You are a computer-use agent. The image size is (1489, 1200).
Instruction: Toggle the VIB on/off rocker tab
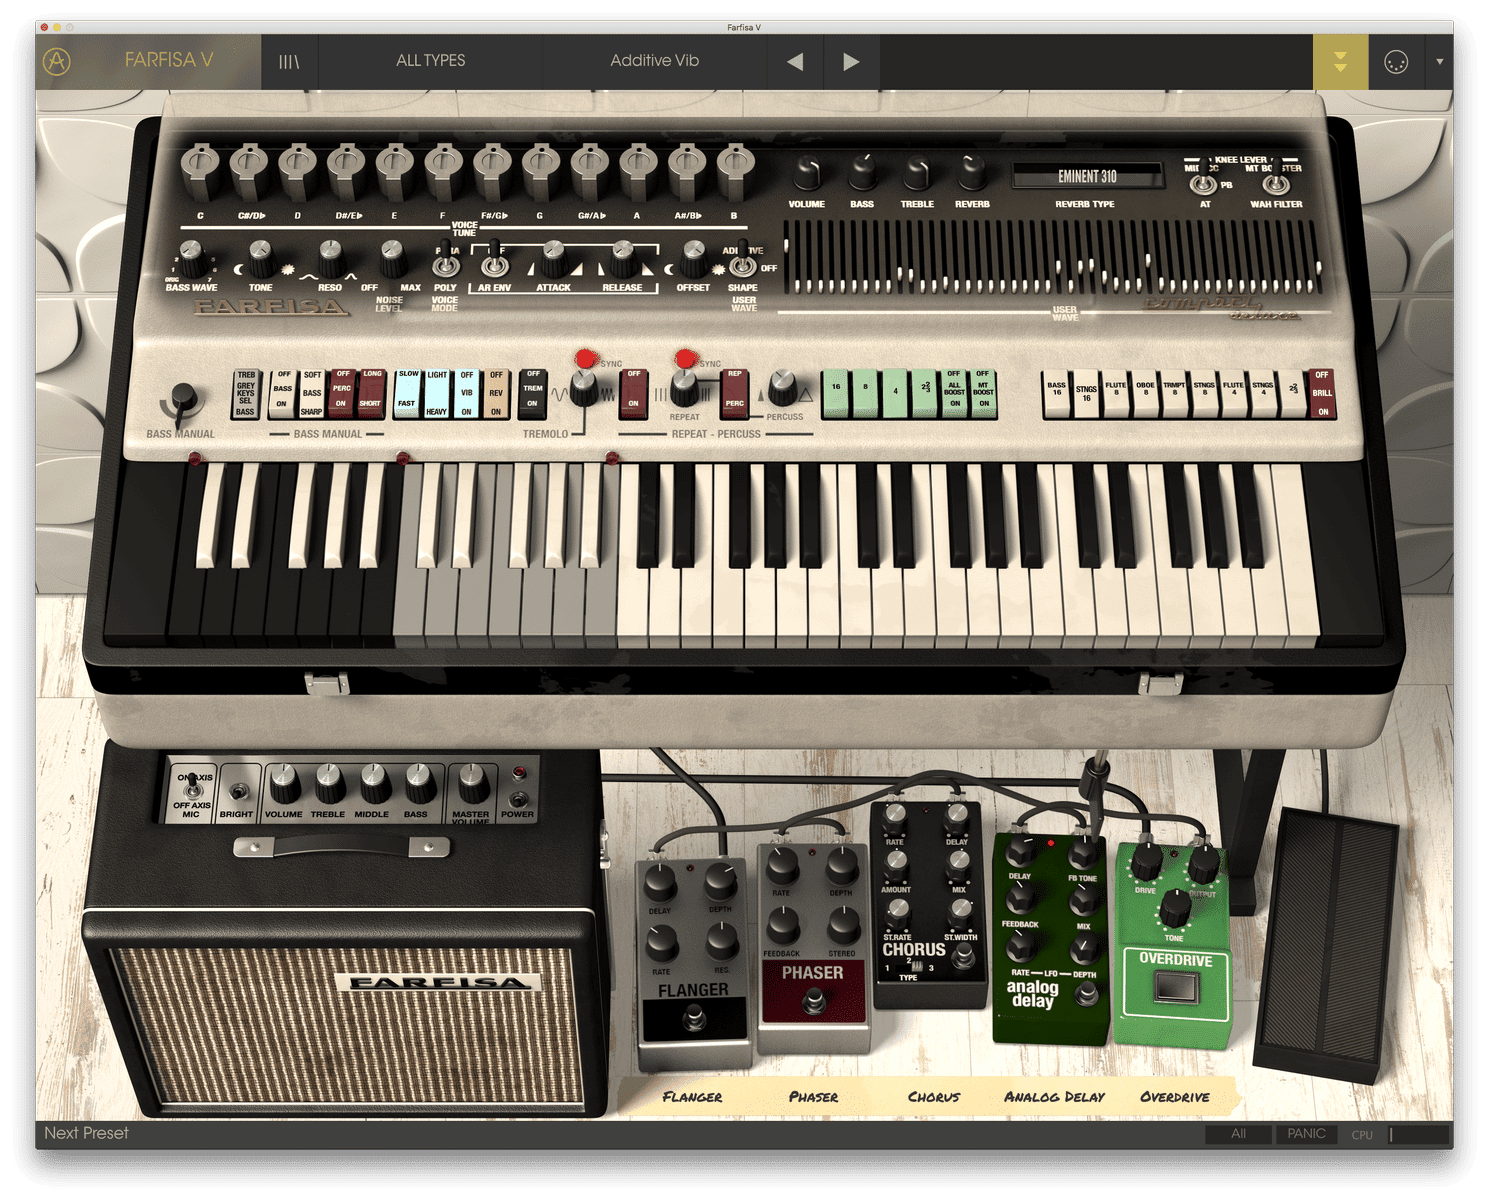tap(467, 393)
